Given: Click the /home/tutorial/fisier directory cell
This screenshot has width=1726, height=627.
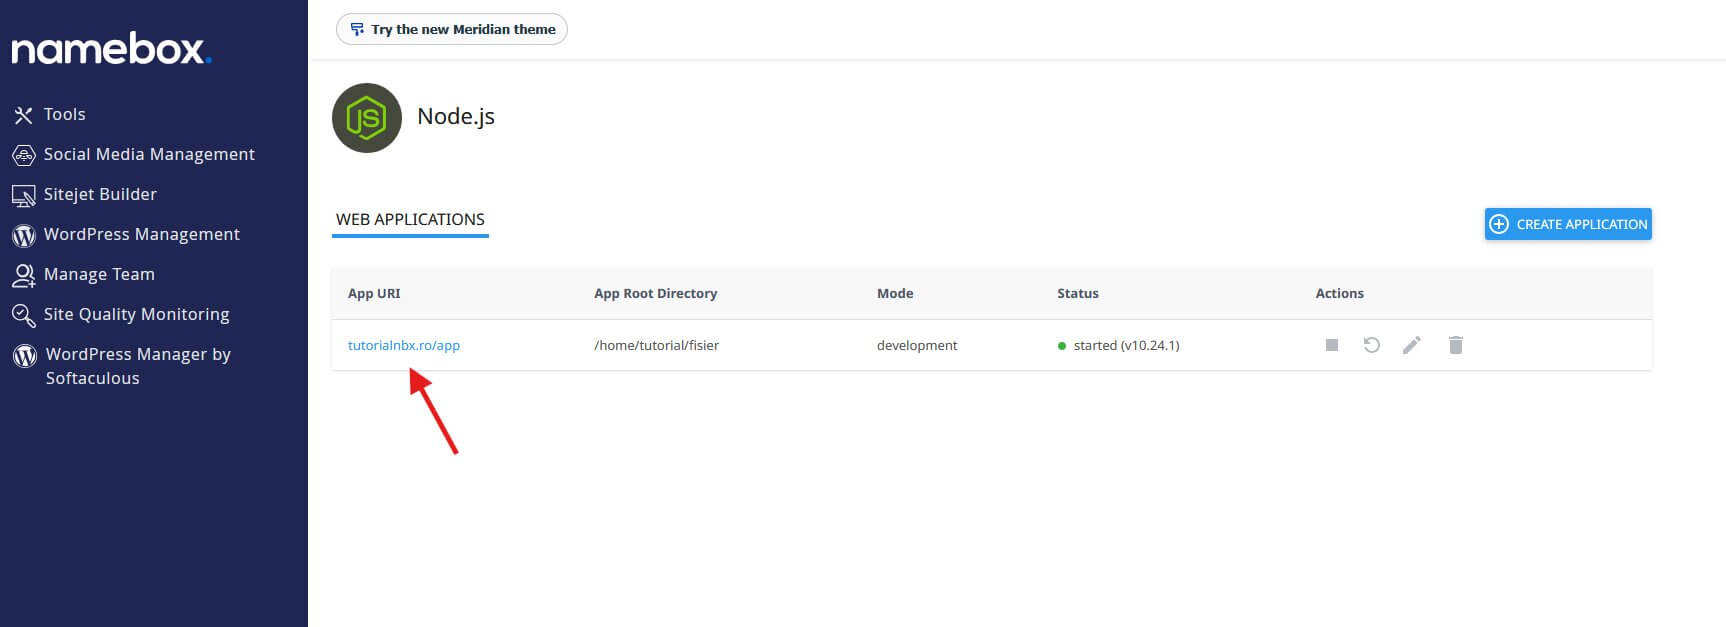Looking at the screenshot, I should point(657,345).
